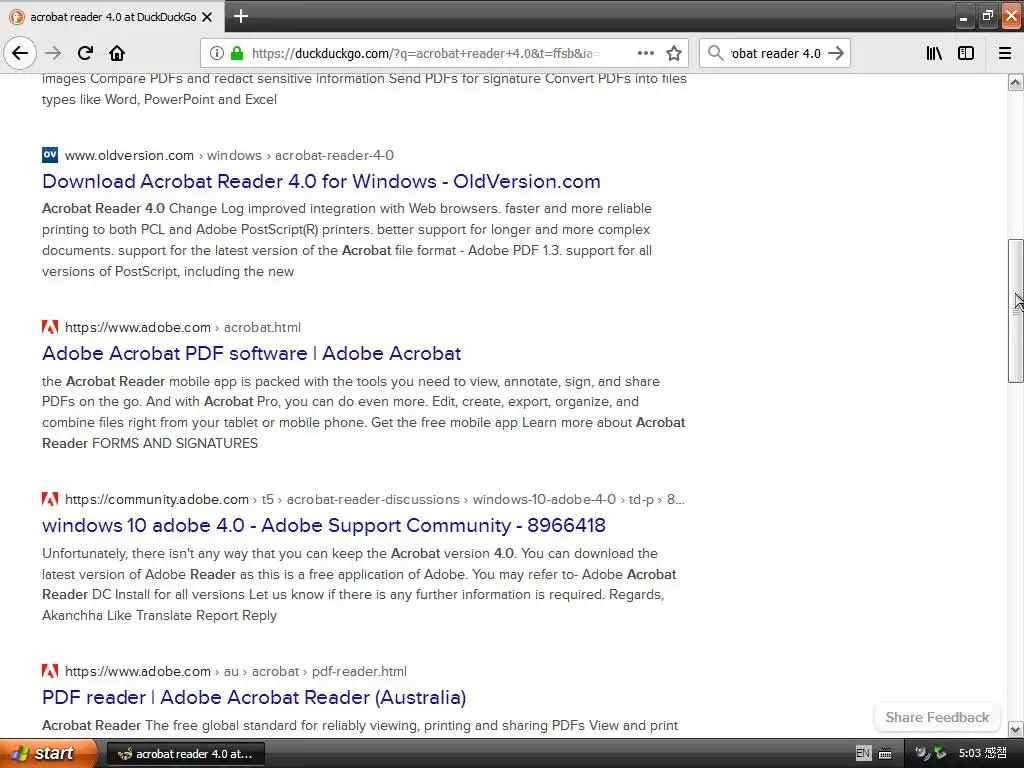1024x768 pixels.
Task: Reload the current page
Action: pos(85,53)
